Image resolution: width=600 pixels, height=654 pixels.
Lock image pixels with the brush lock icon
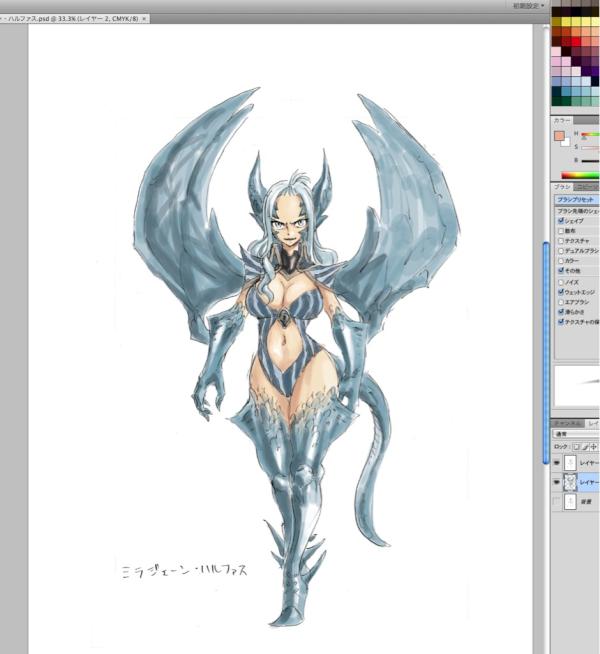pos(585,447)
